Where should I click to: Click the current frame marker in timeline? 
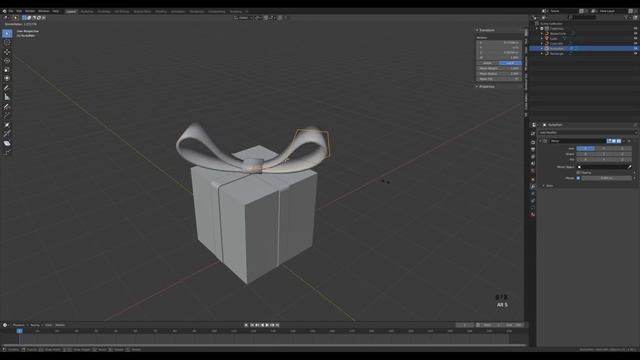click(20, 331)
